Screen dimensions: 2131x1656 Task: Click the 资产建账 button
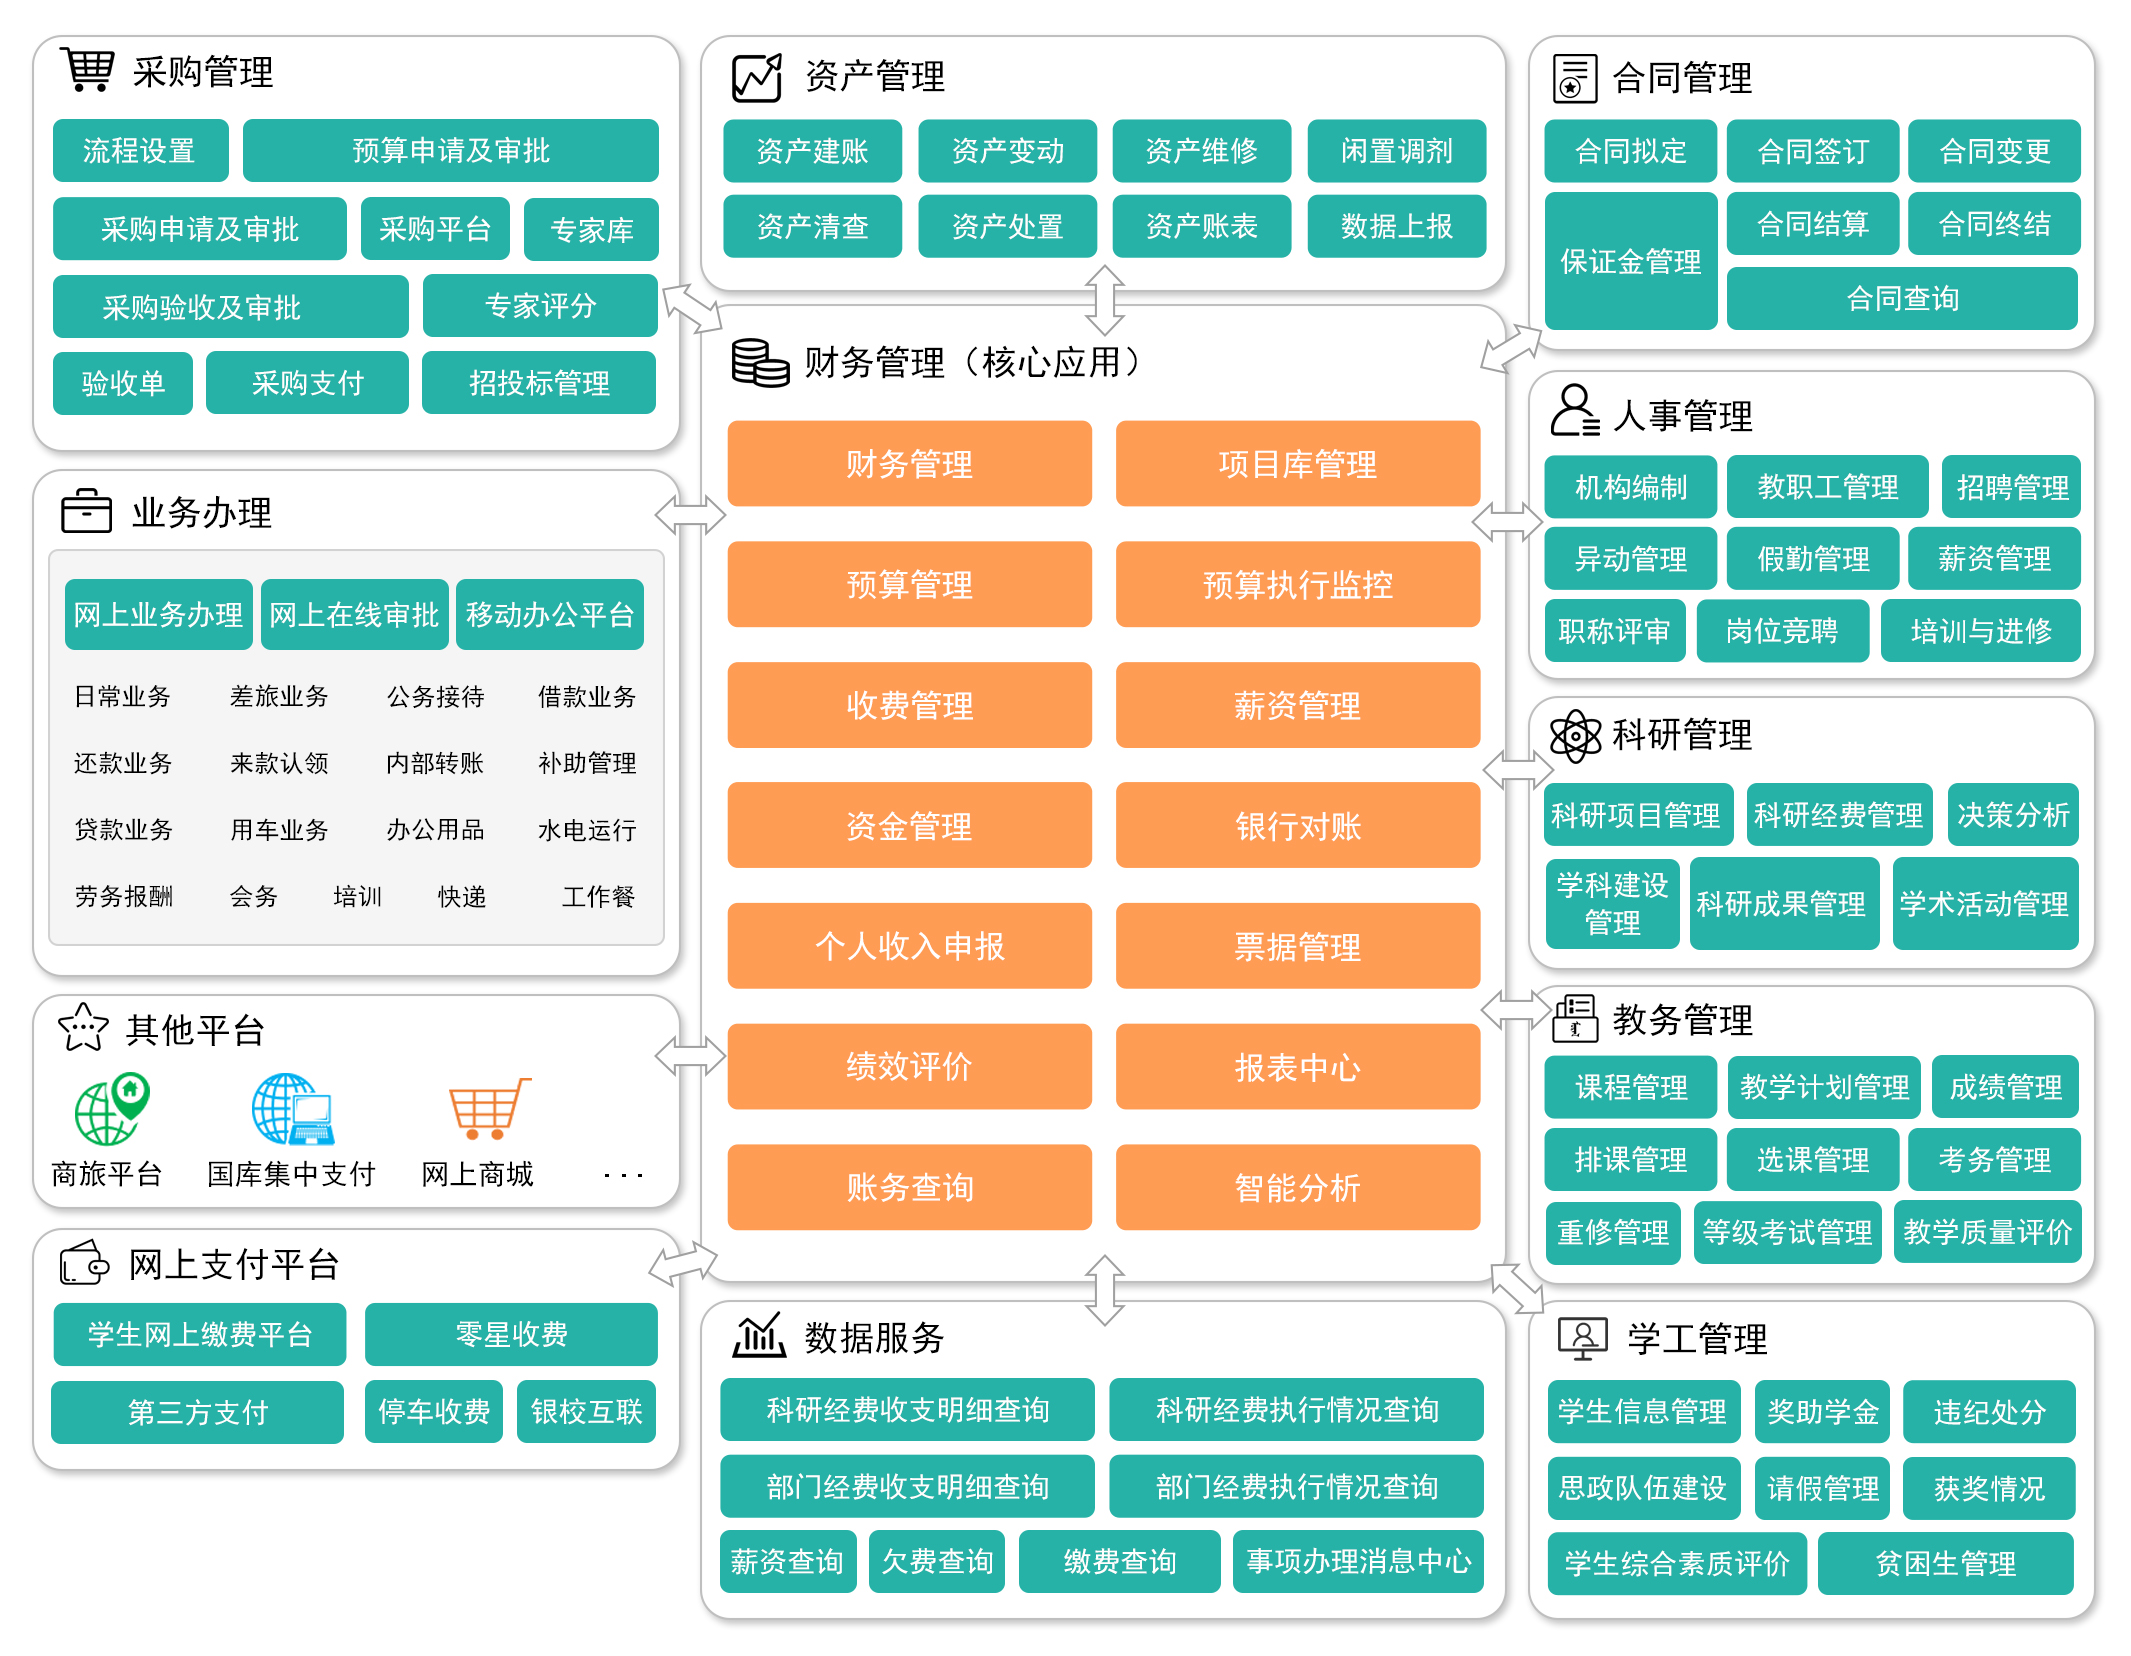tap(812, 151)
